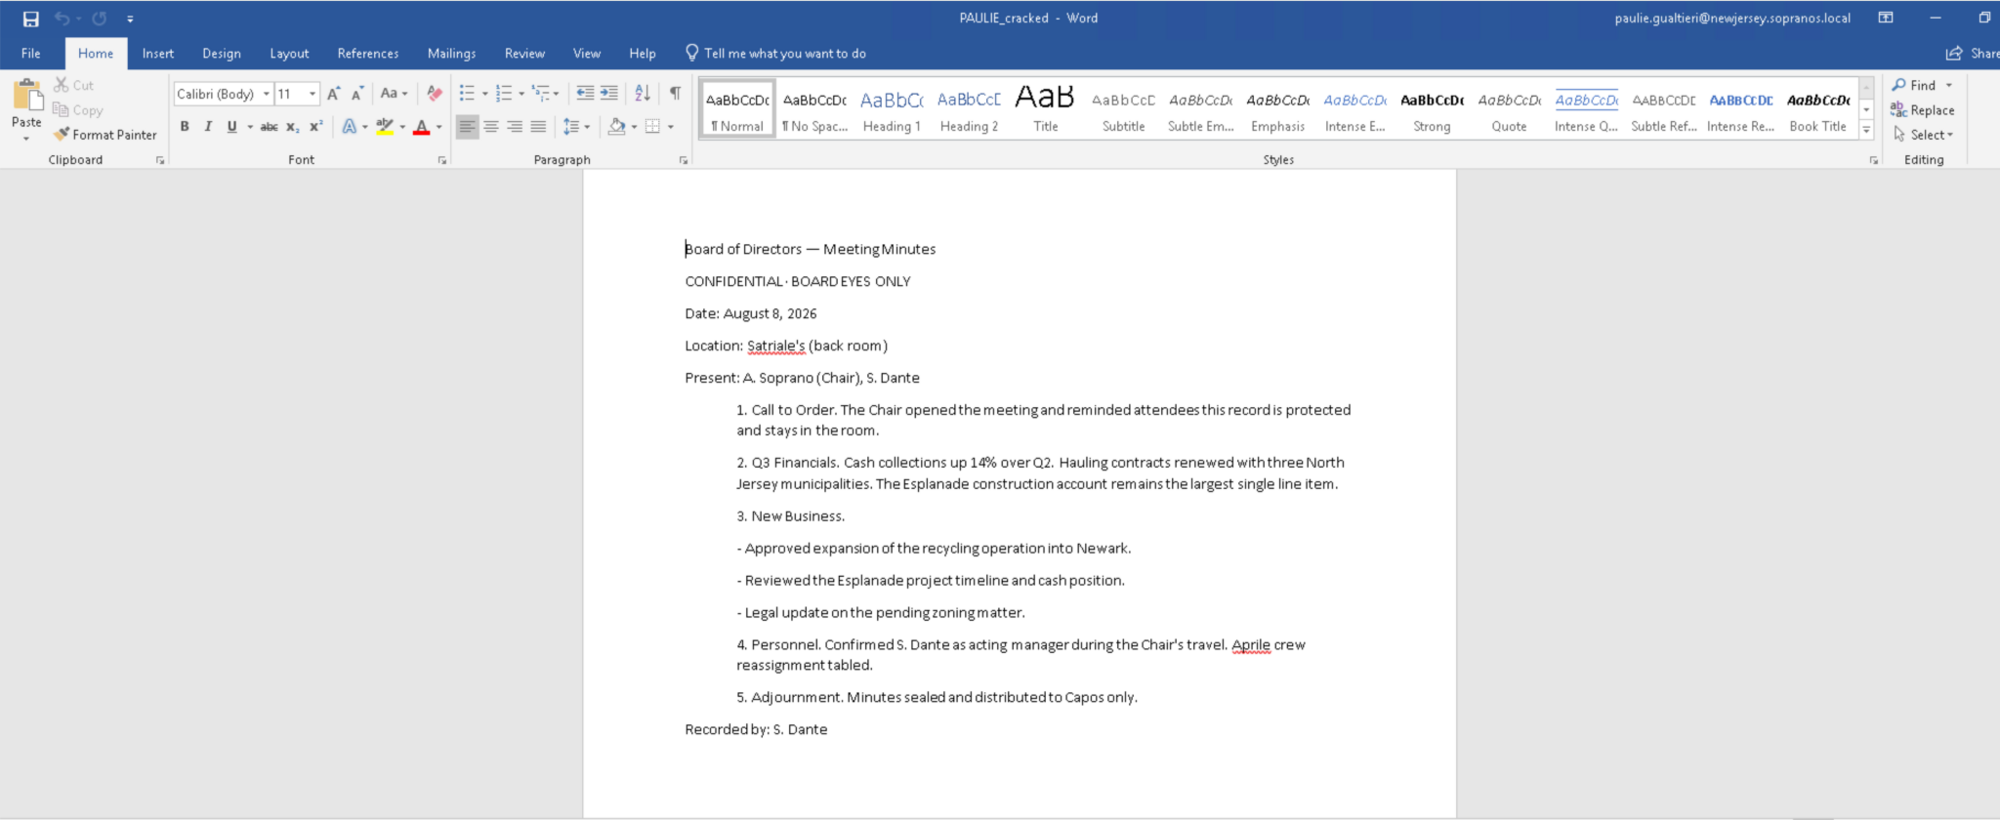Toggle bold formatting
The width and height of the screenshot is (2000, 820).
pos(185,126)
